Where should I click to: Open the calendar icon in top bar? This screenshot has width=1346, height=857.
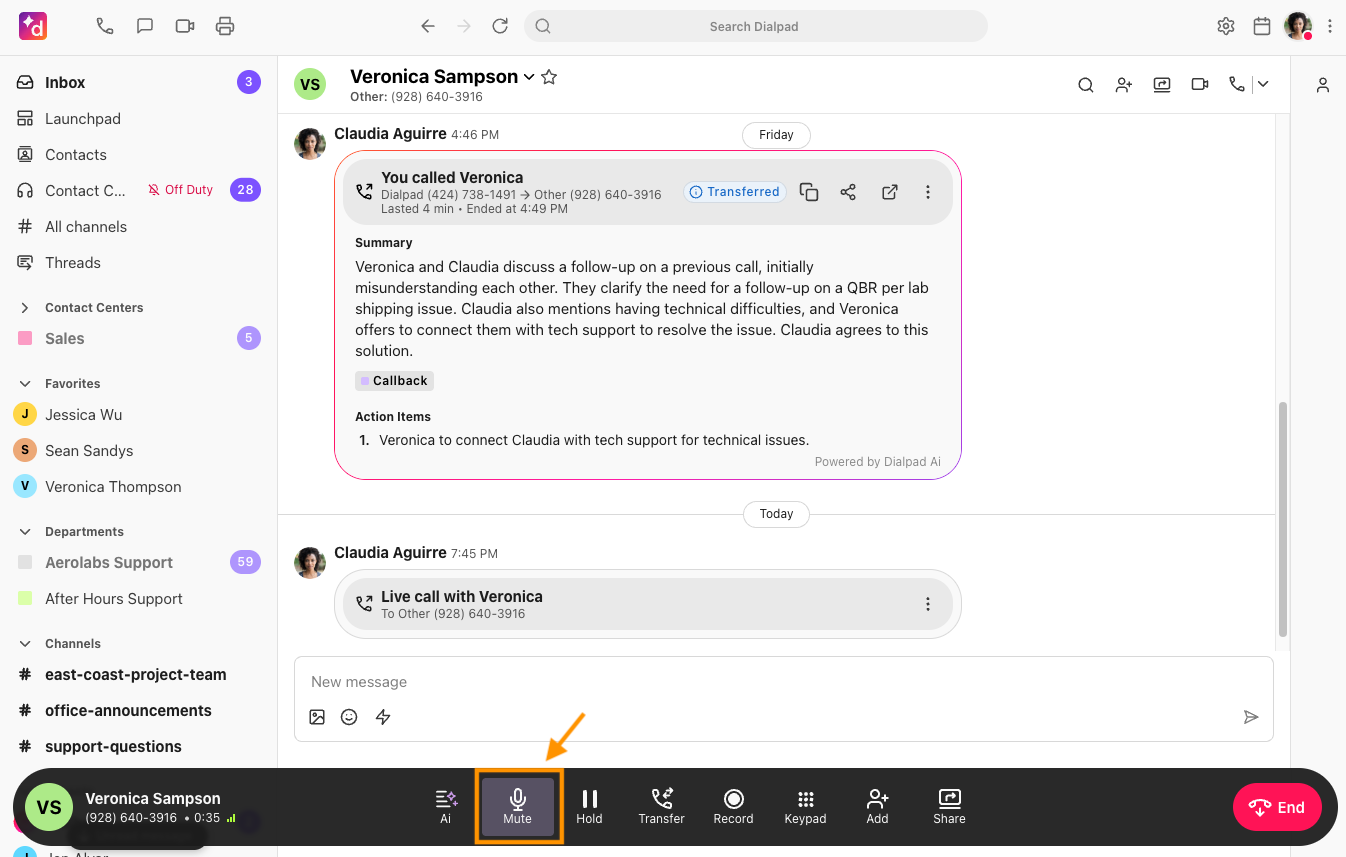point(1262,26)
